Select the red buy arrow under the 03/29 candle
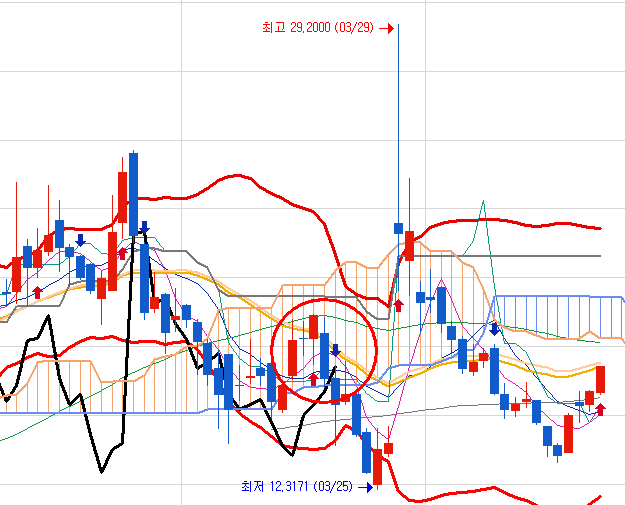The width and height of the screenshot is (625, 505). (398, 306)
